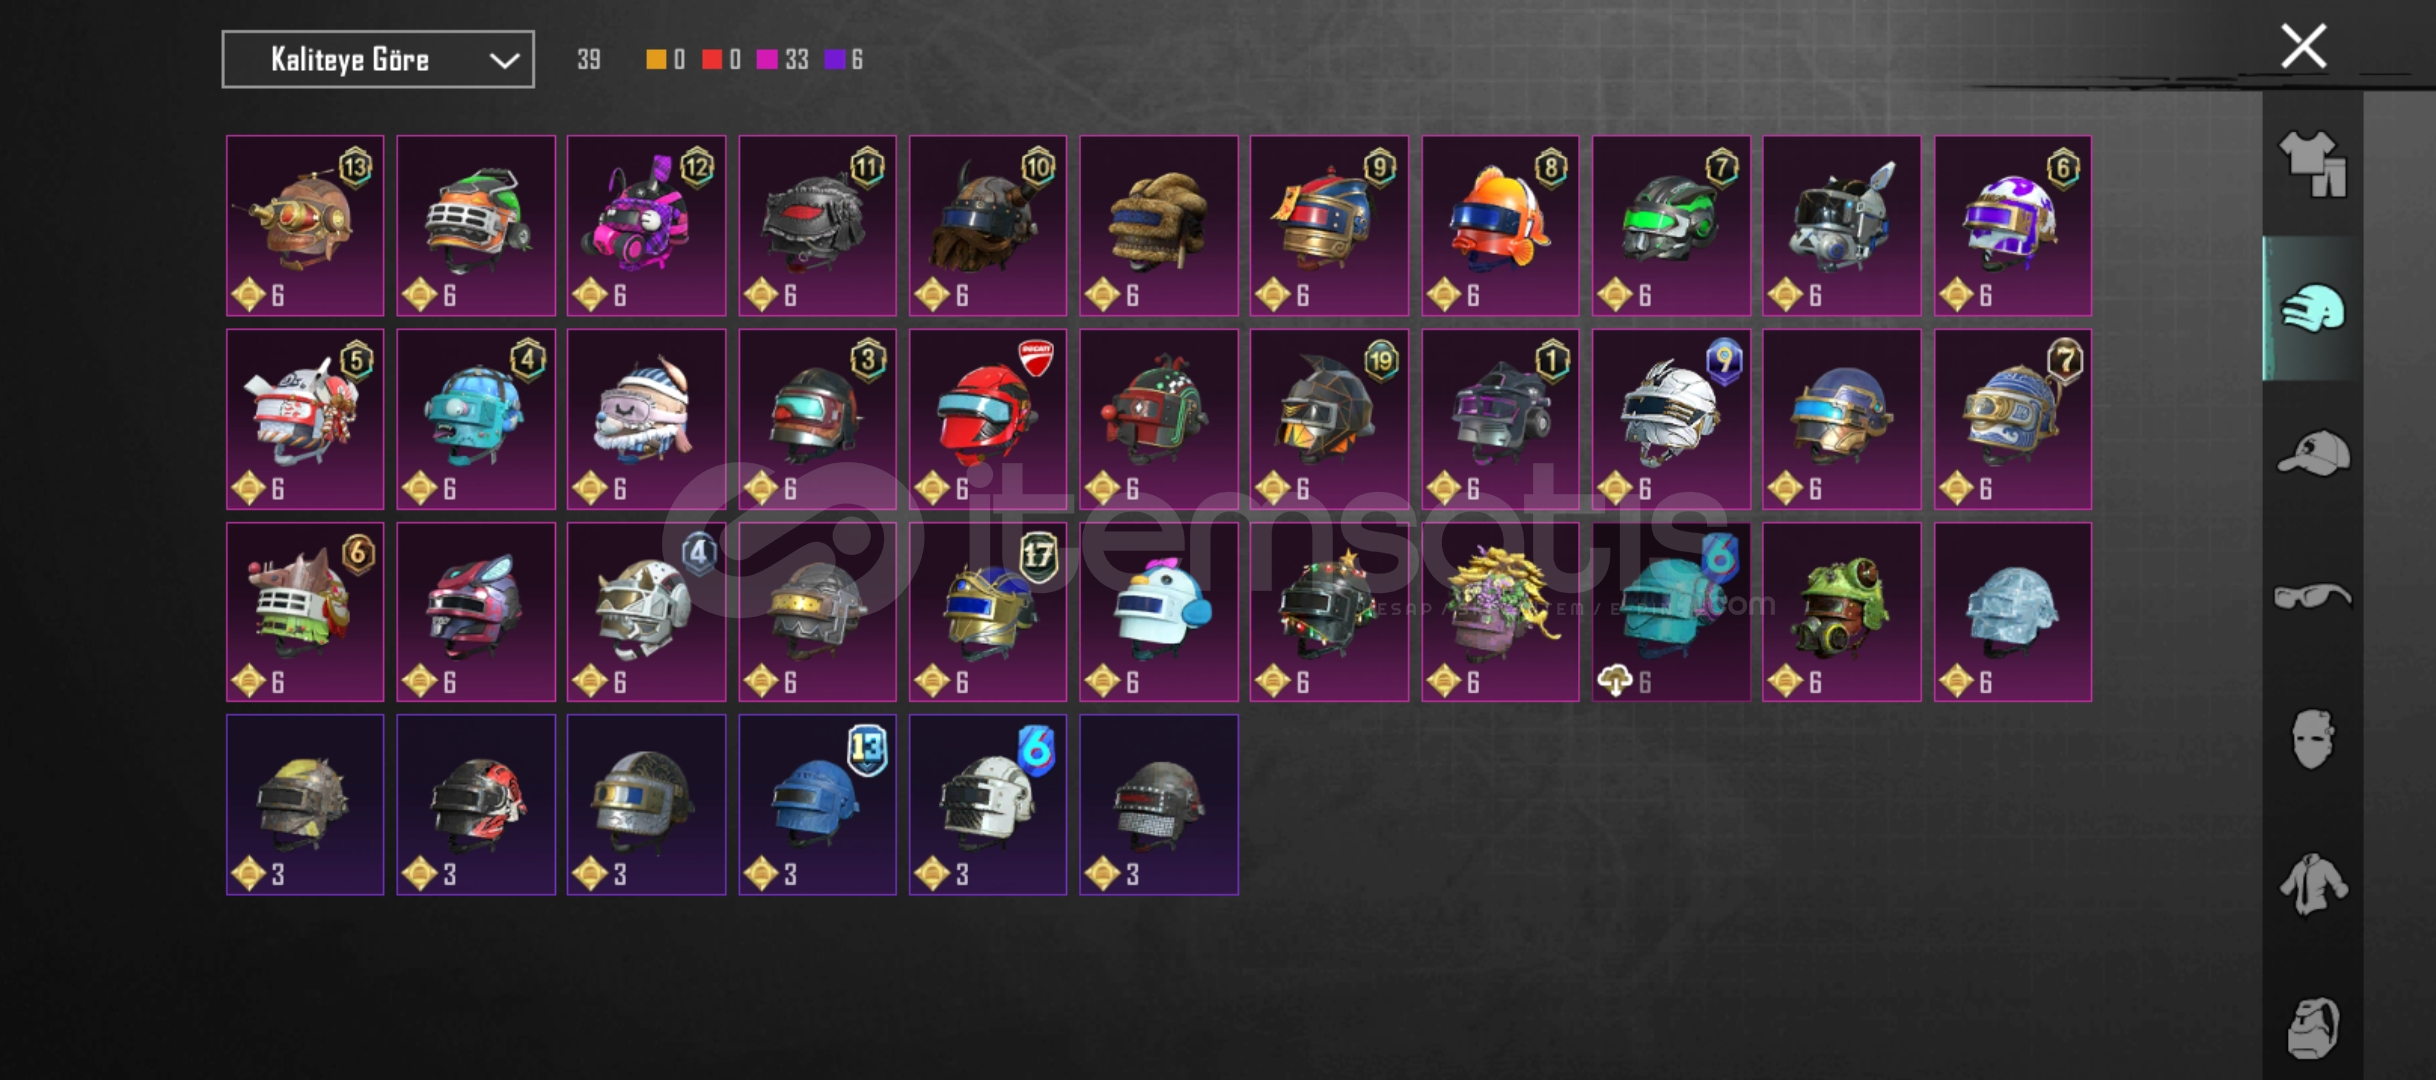Click the dropdown chevron arrow
This screenshot has height=1080, width=2436.
pyautogui.click(x=504, y=61)
